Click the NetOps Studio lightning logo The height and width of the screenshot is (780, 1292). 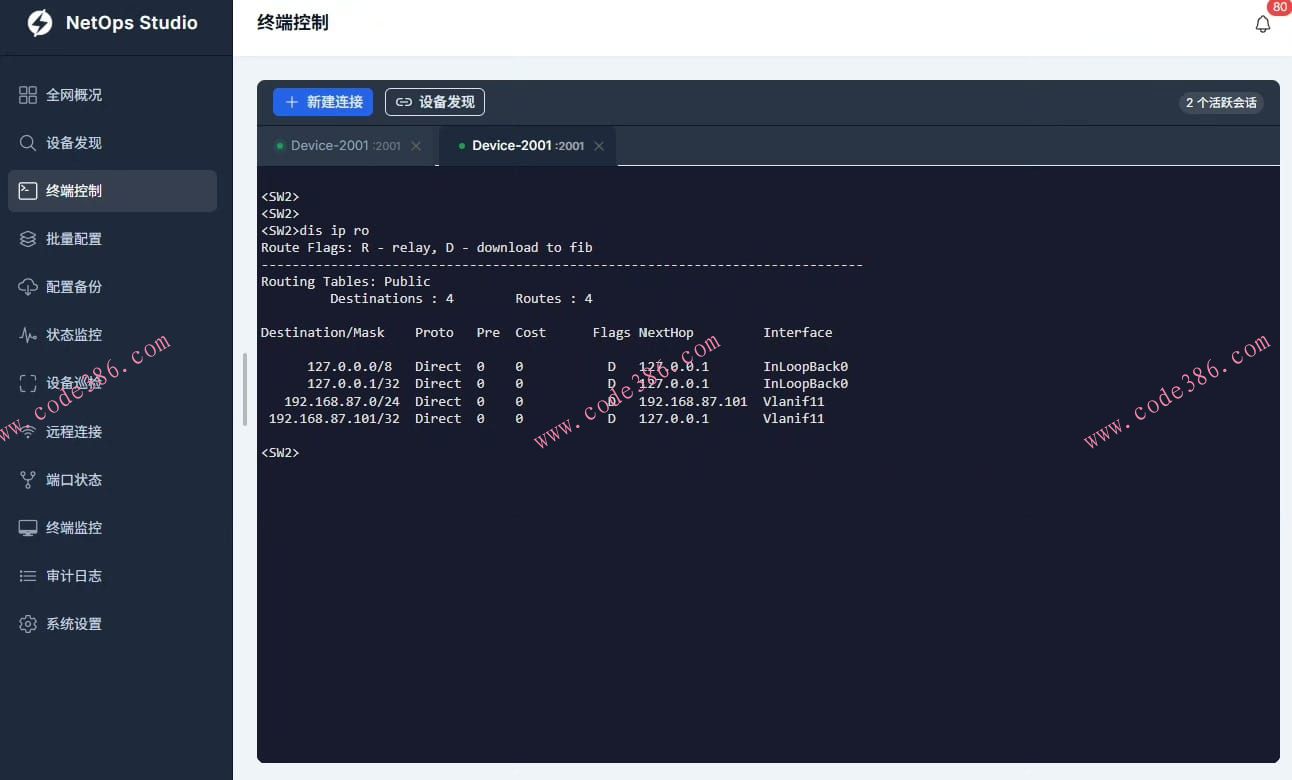point(39,23)
